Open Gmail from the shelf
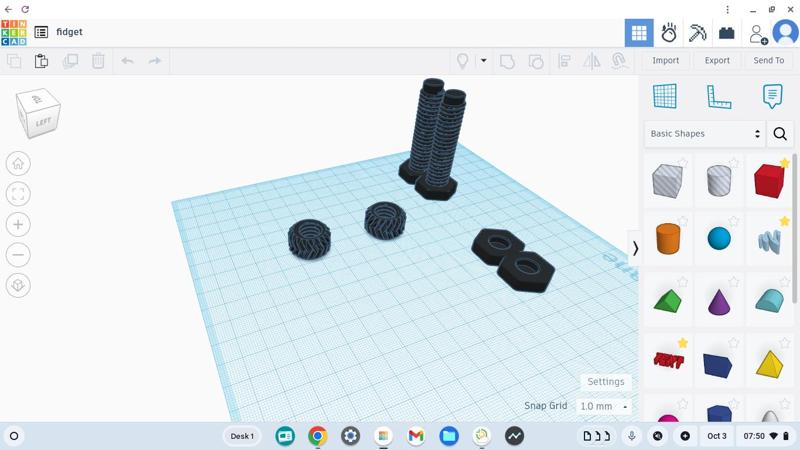 tap(416, 436)
